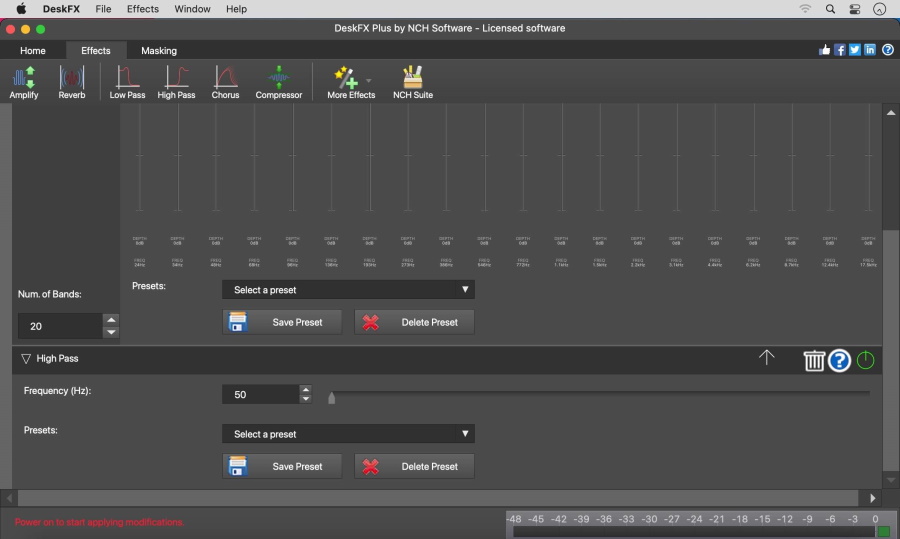Click the vertical scrollbar up arrow
The width and height of the screenshot is (900, 539).
[x=891, y=113]
